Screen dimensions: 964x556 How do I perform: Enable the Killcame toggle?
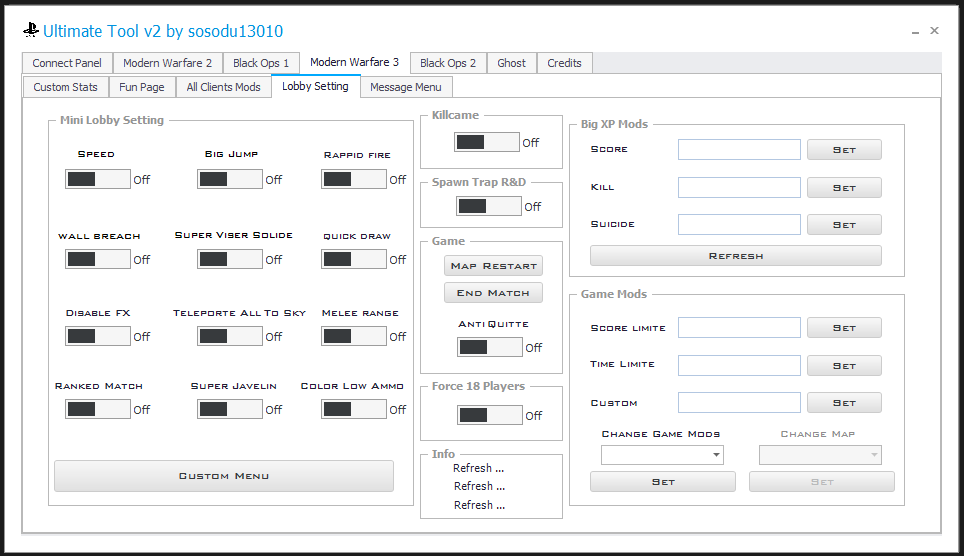(487, 142)
